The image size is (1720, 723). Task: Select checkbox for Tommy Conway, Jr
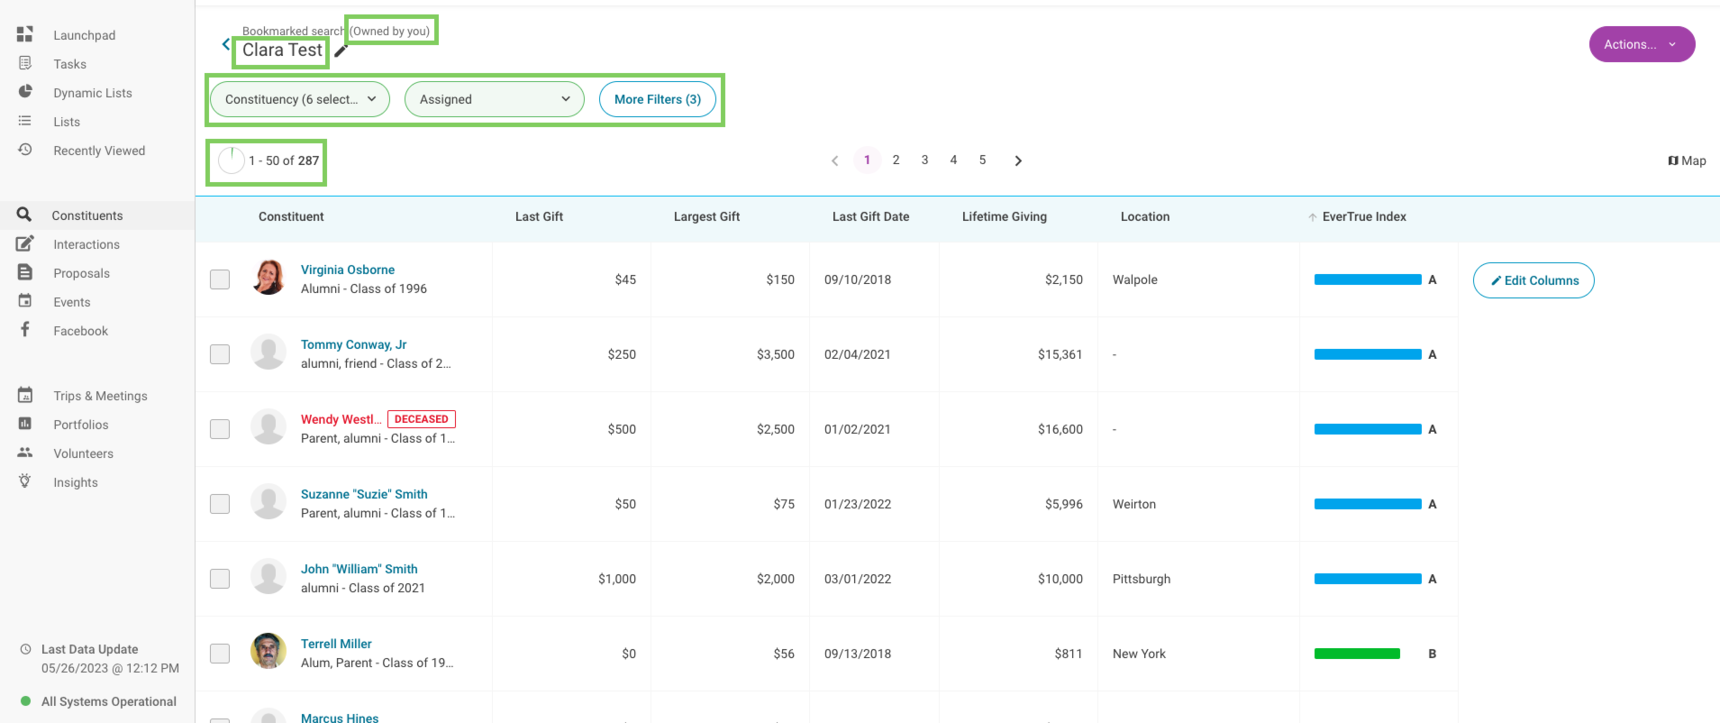coord(220,354)
